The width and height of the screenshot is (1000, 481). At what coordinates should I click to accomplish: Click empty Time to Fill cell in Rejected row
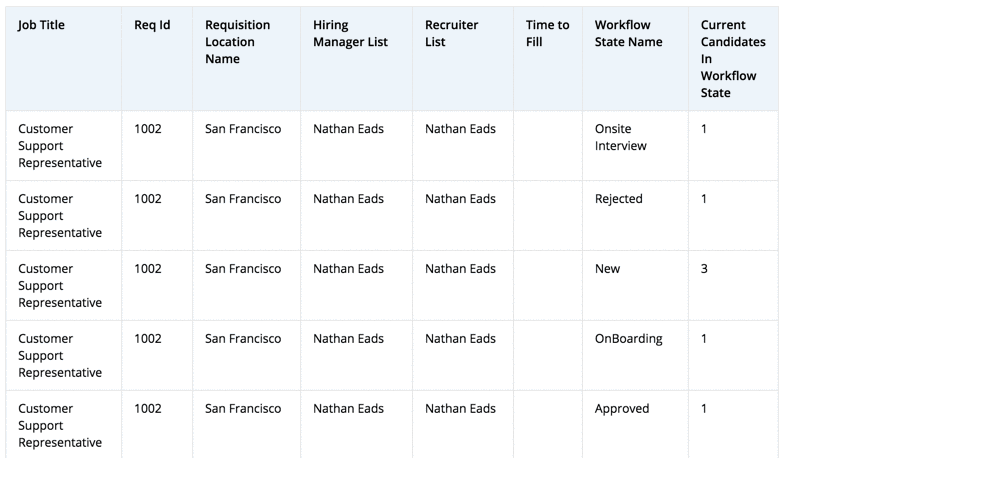point(547,215)
